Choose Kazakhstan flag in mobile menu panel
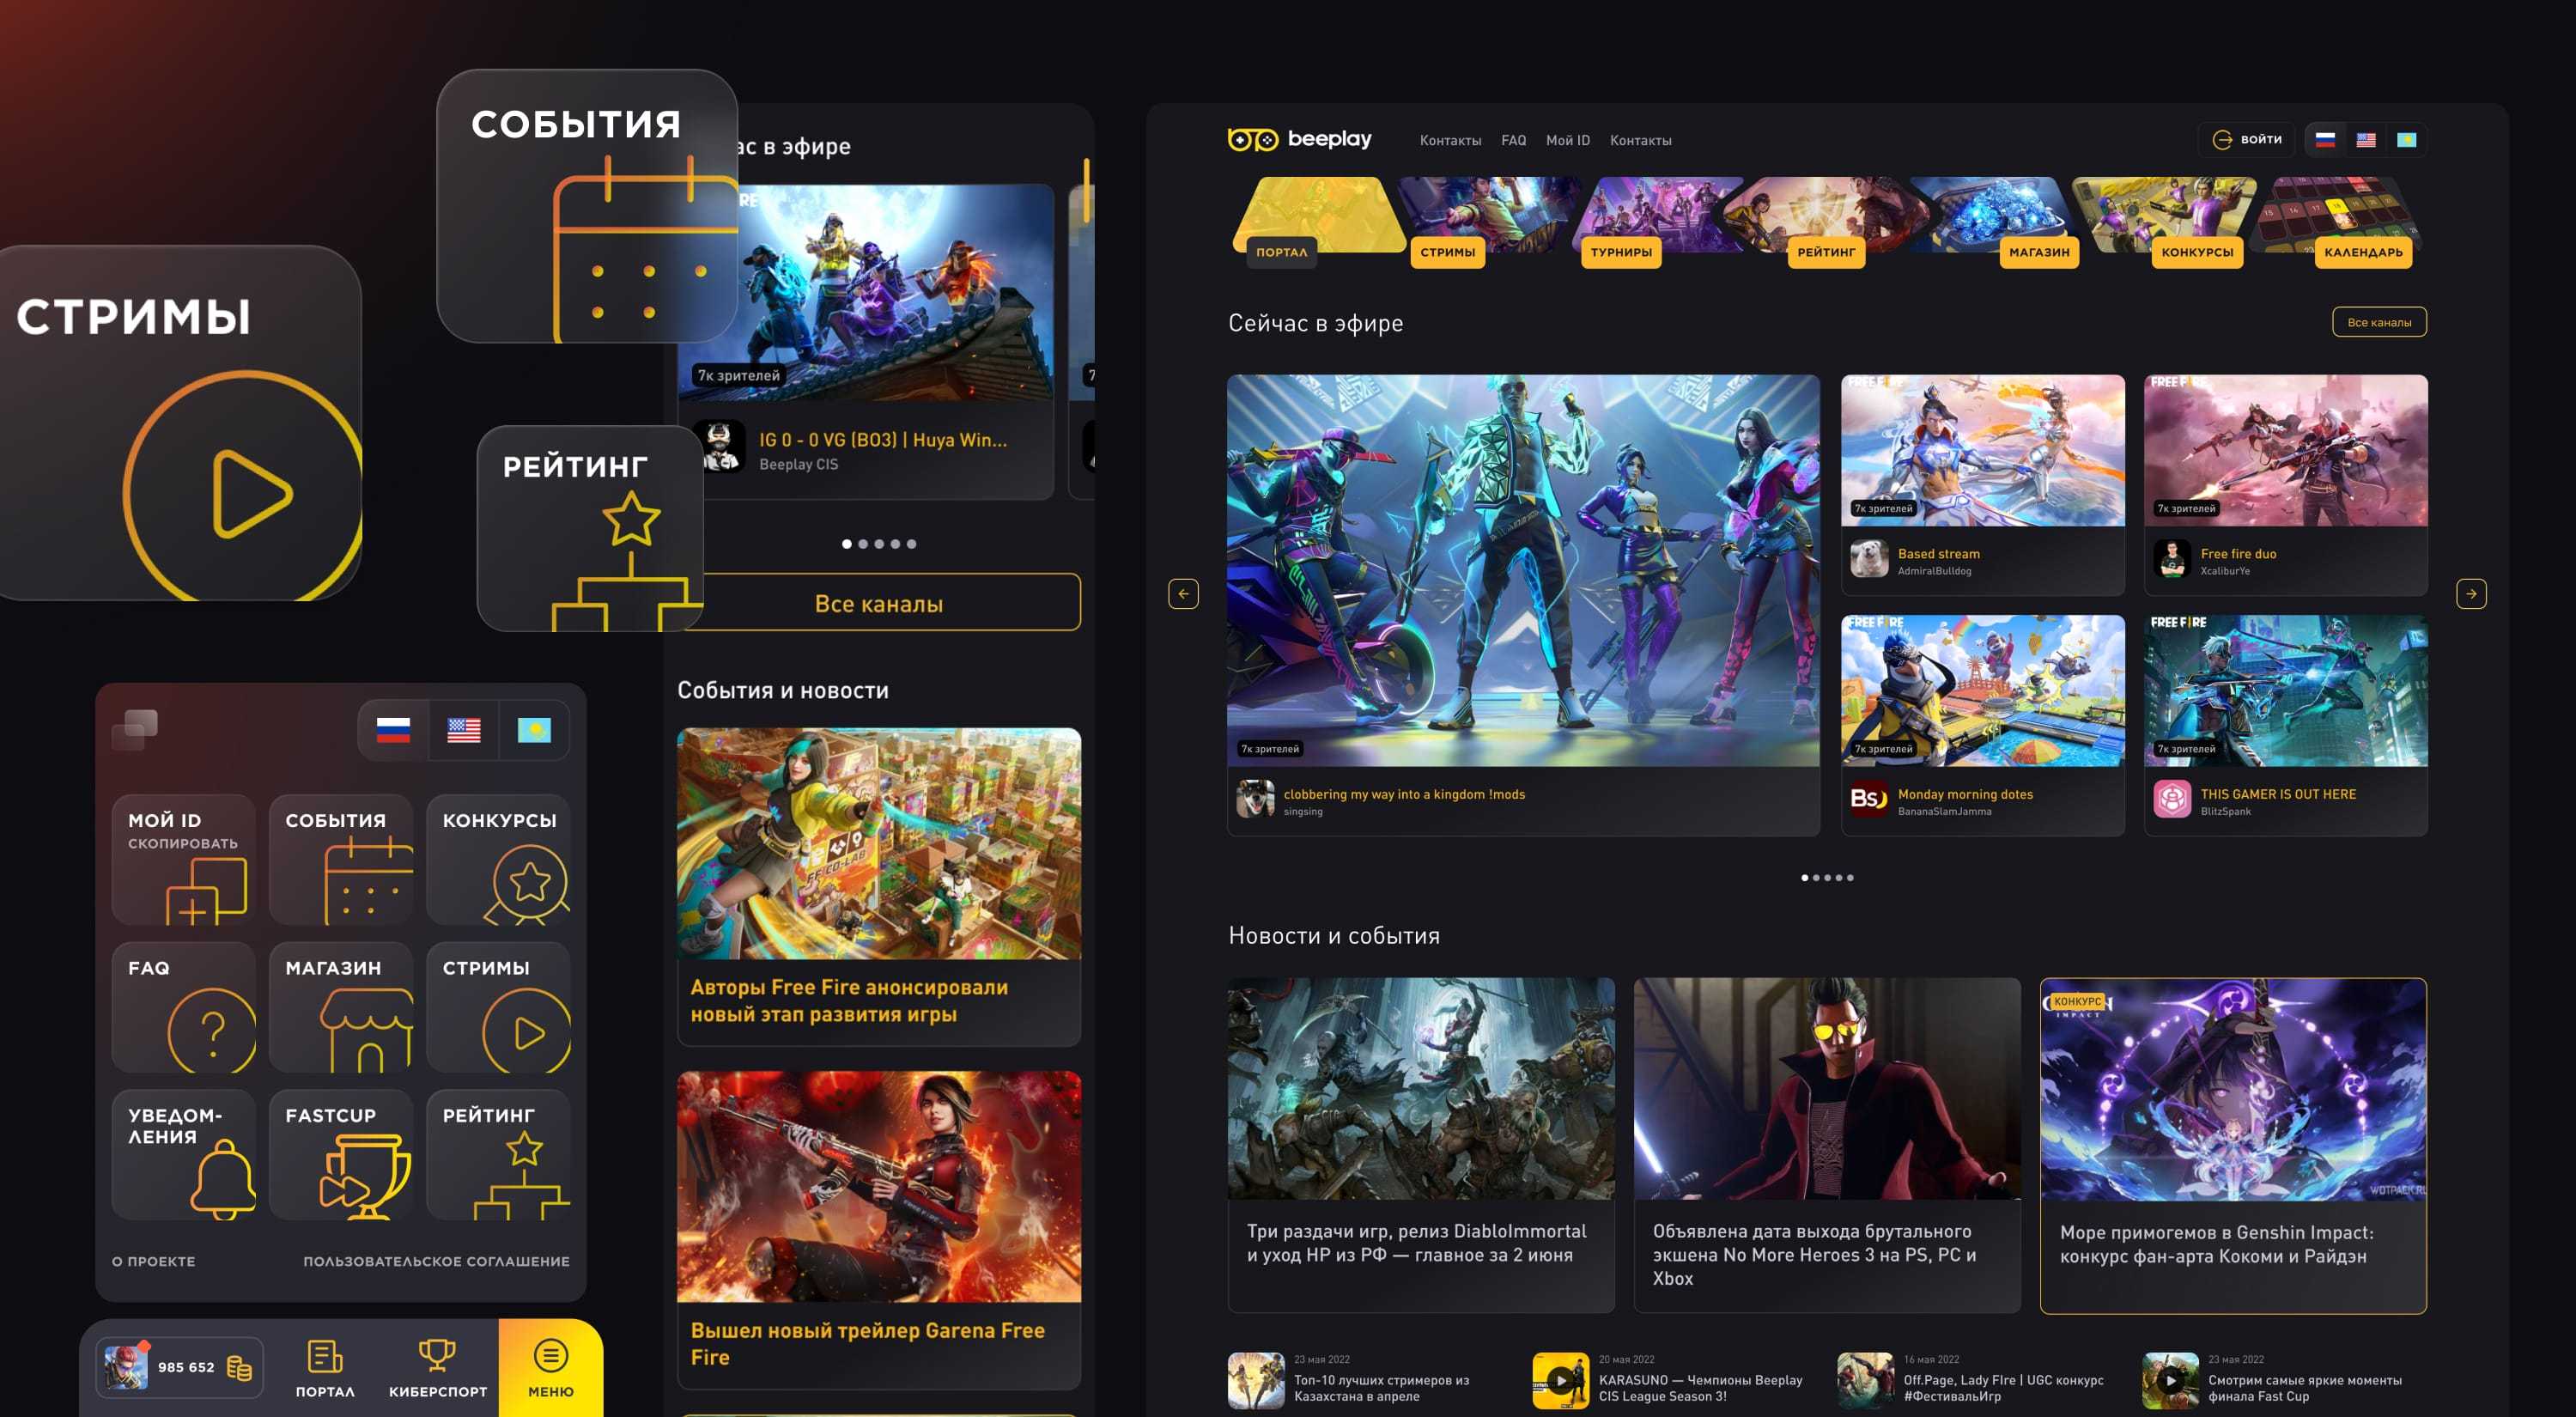 (x=534, y=730)
